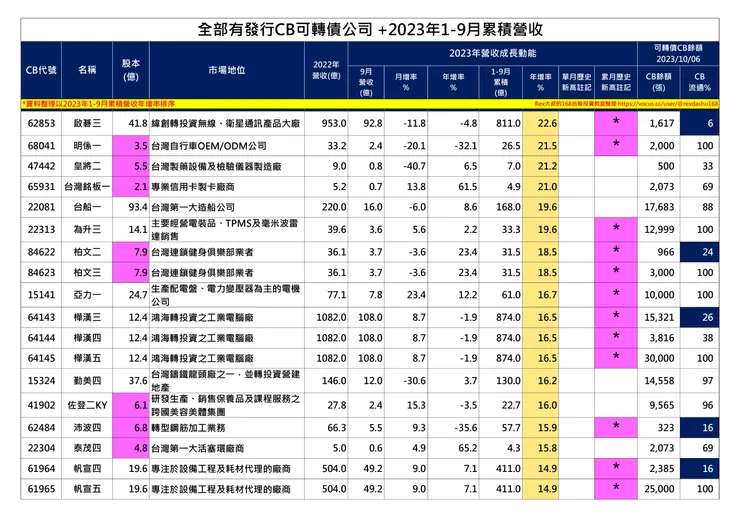Select CB code 84622
This screenshot has width=740, height=523.
[41, 252]
